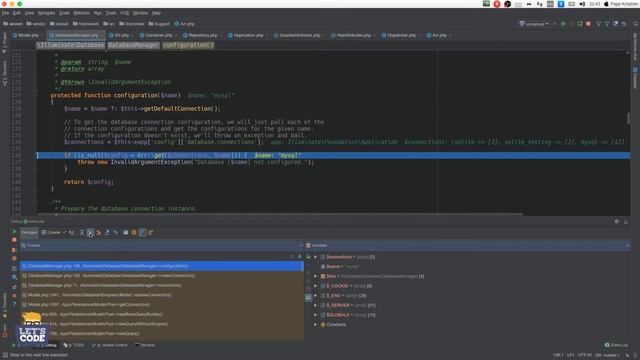Open the Refactor menu
Viewport: 640px width, 360px height.
[81, 13]
